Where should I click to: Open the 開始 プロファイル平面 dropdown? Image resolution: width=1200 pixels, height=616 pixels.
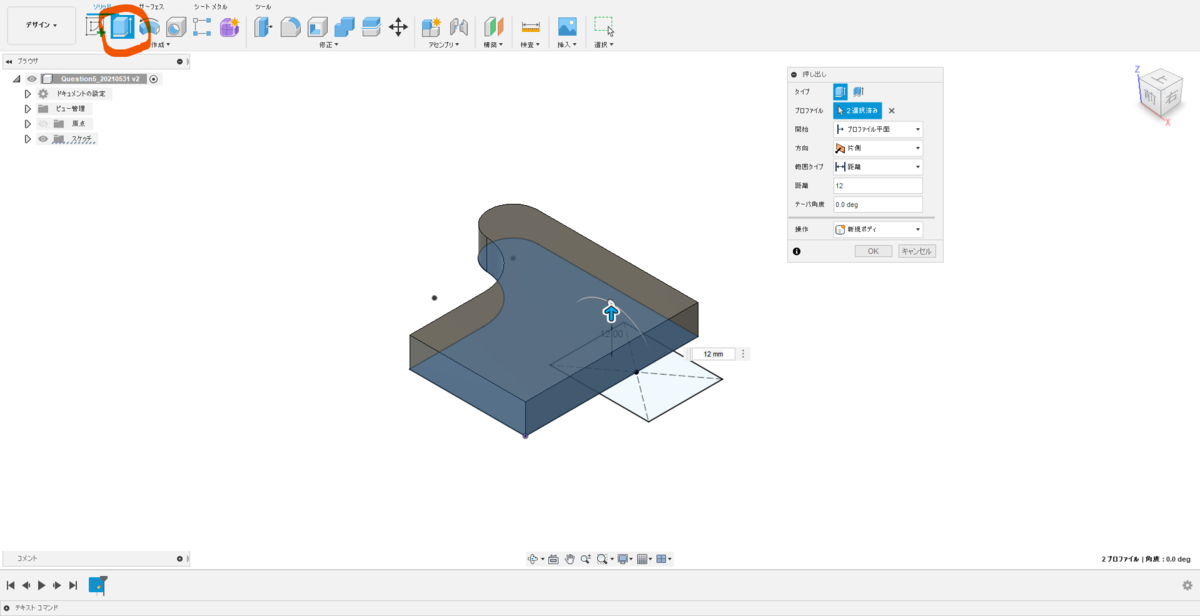click(877, 129)
